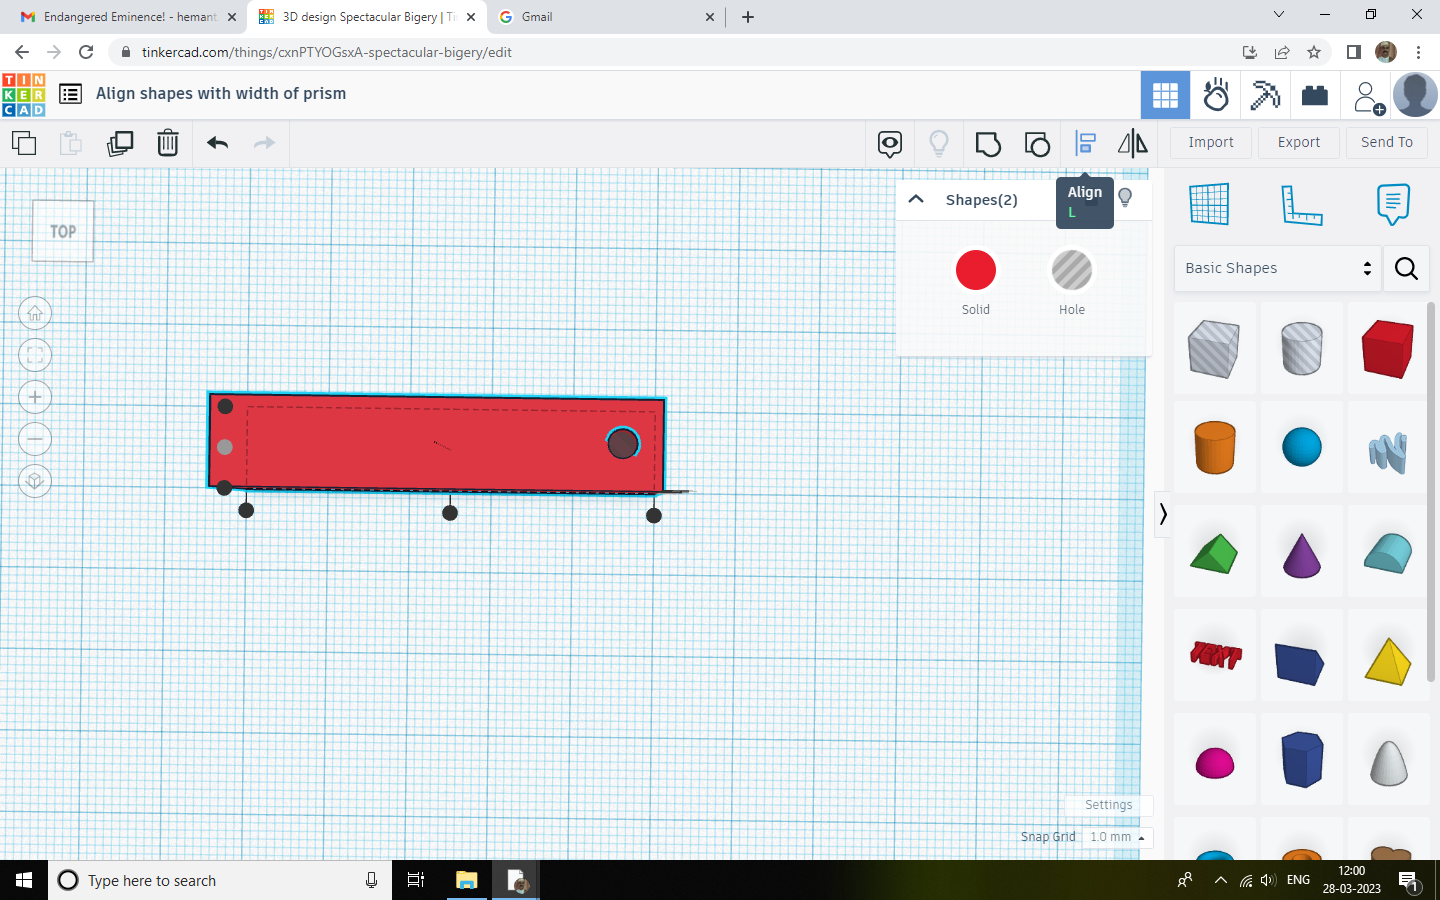Group the selected shapes
The image size is (1440, 900).
tap(988, 143)
